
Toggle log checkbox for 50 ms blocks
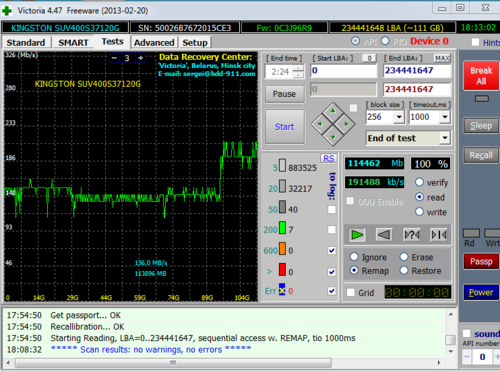(332, 209)
